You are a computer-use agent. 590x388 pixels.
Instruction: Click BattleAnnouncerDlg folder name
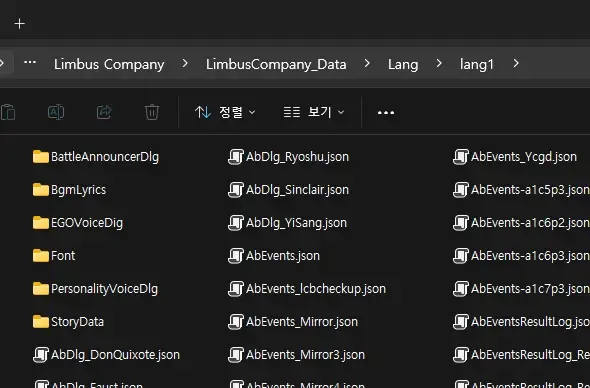(x=105, y=157)
